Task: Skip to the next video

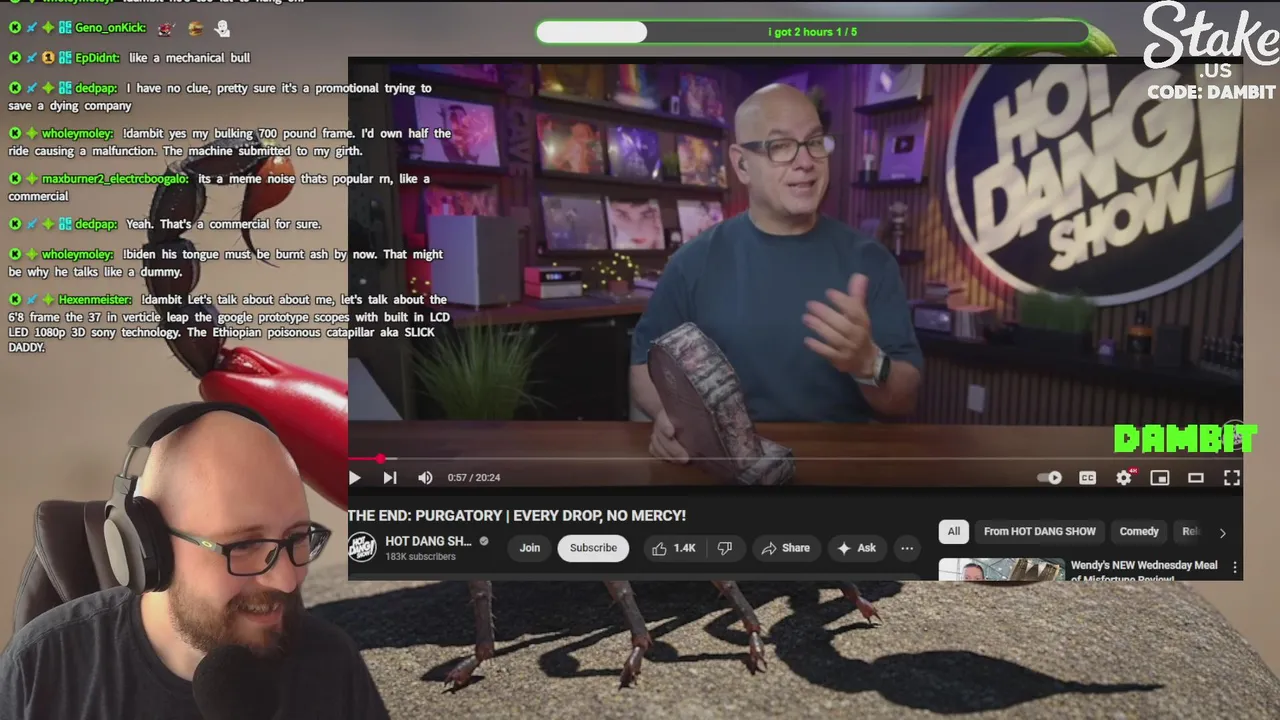Action: [x=390, y=478]
